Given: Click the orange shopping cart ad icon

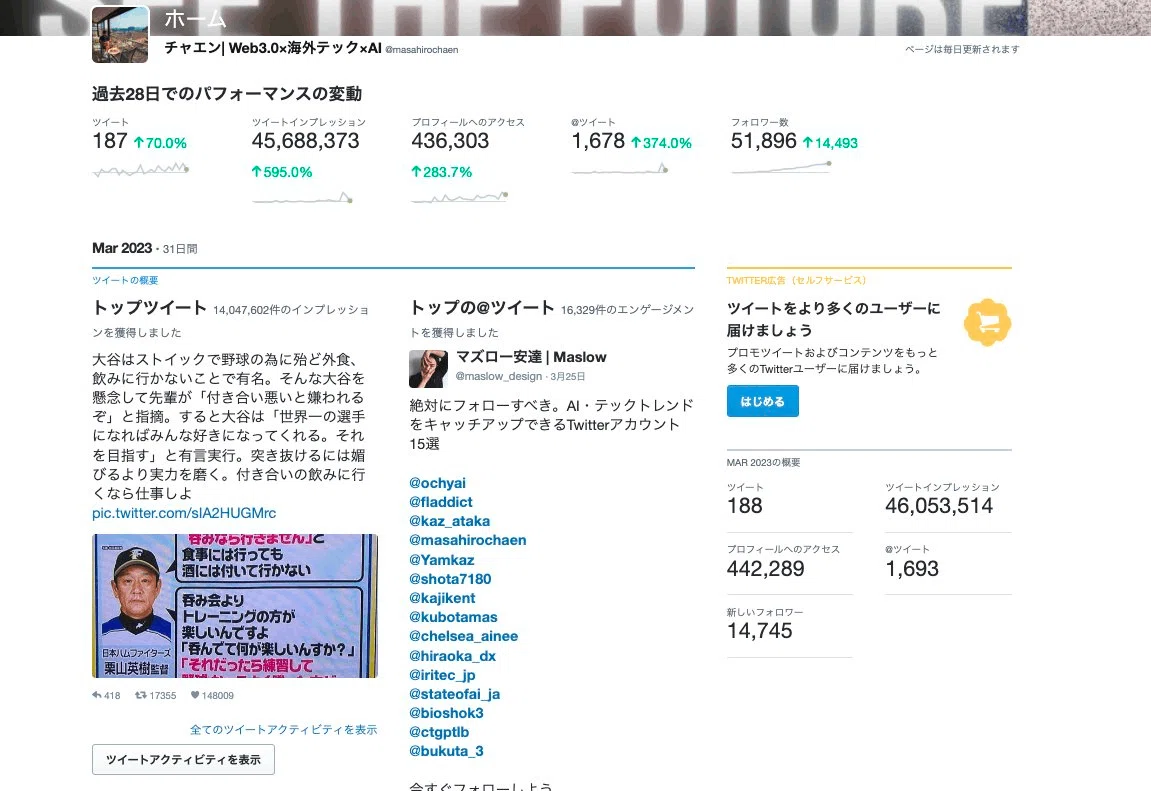Looking at the screenshot, I should tap(987, 322).
